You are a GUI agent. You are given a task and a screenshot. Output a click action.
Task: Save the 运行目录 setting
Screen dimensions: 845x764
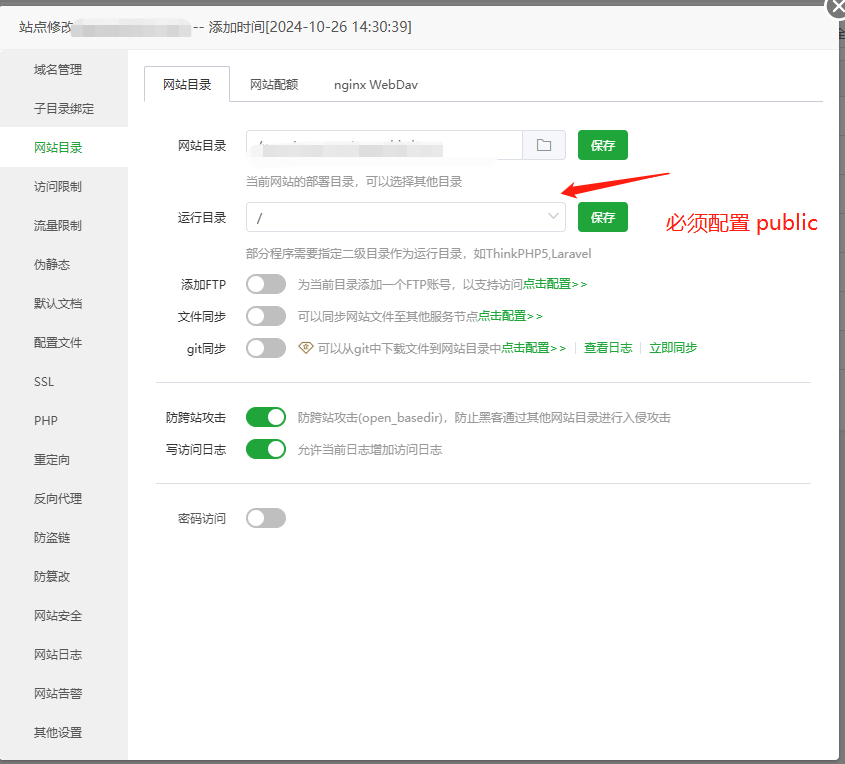coord(602,217)
